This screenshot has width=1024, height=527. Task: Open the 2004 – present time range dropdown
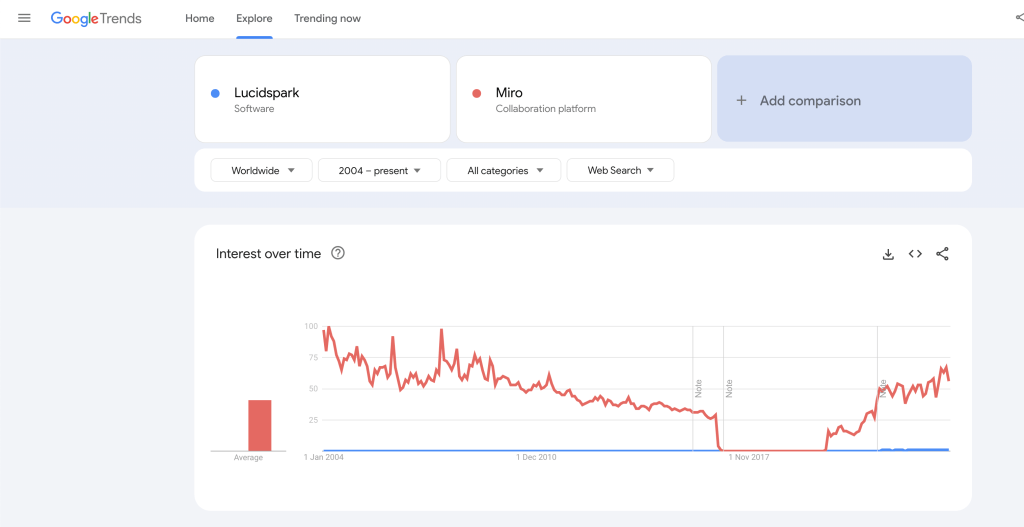[x=379, y=170]
